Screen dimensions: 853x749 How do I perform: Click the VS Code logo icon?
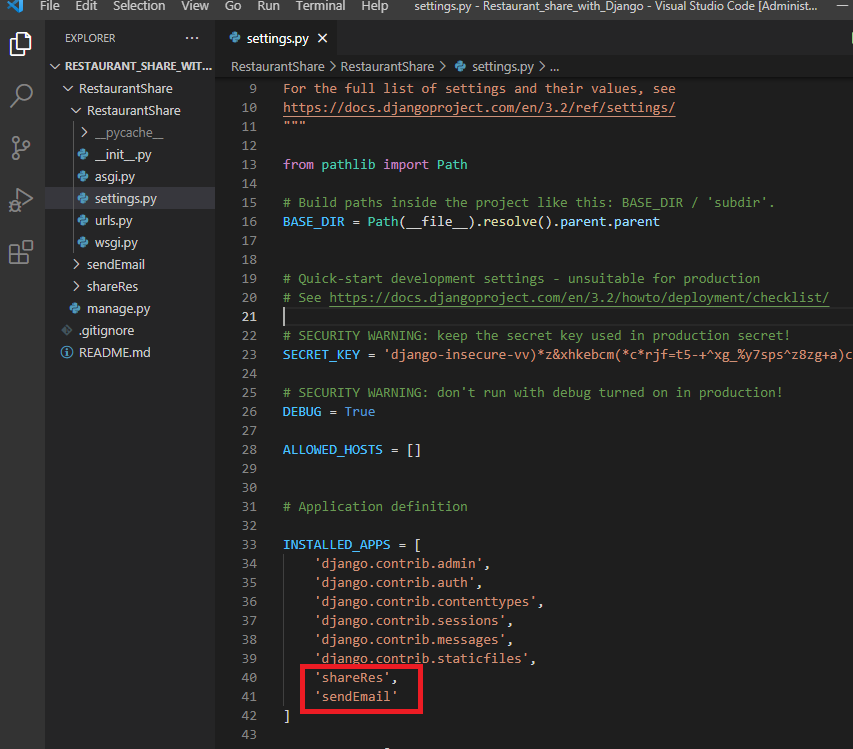point(15,6)
